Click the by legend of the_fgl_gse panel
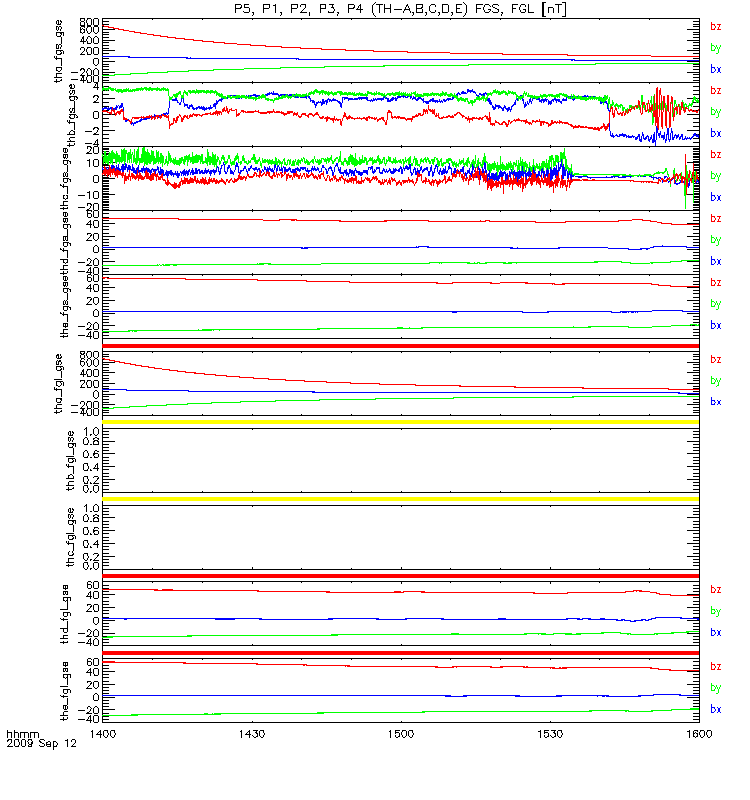Screen dimensions: 750x800 [x=716, y=688]
